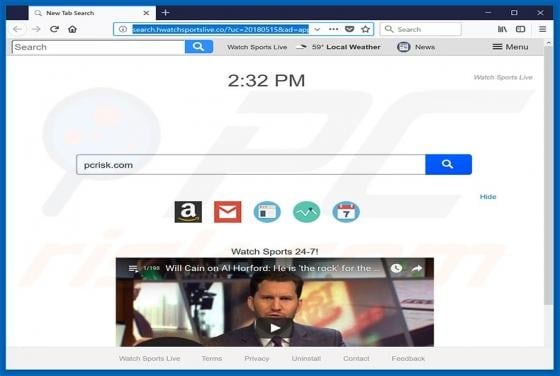The image size is (560, 376).
Task: Close the New Tab Search tab
Action: coord(146,13)
